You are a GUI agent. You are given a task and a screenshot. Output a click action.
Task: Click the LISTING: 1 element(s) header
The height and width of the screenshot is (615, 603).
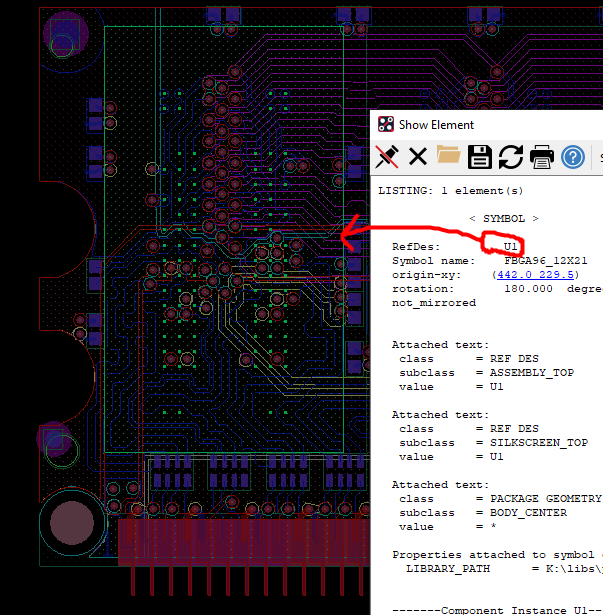pyautogui.click(x=450, y=191)
